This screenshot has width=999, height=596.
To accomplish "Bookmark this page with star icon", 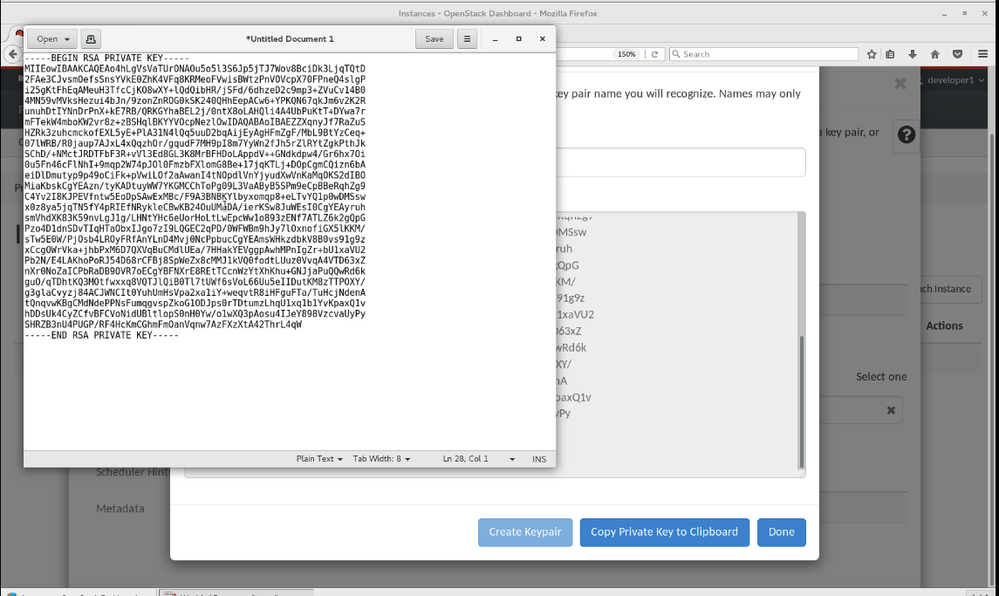I will coord(872,54).
